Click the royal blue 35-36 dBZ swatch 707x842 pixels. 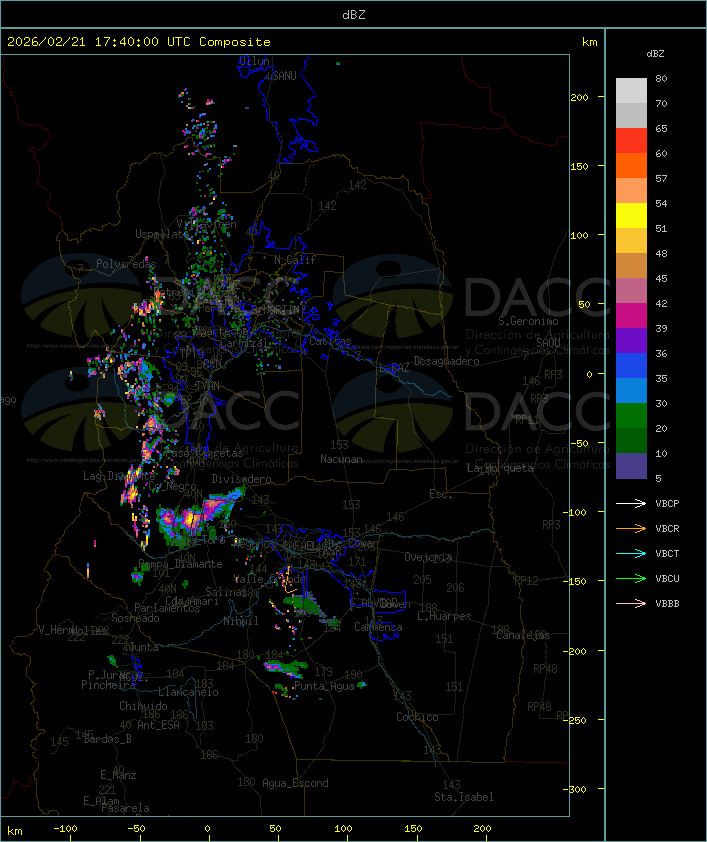pyautogui.click(x=631, y=366)
